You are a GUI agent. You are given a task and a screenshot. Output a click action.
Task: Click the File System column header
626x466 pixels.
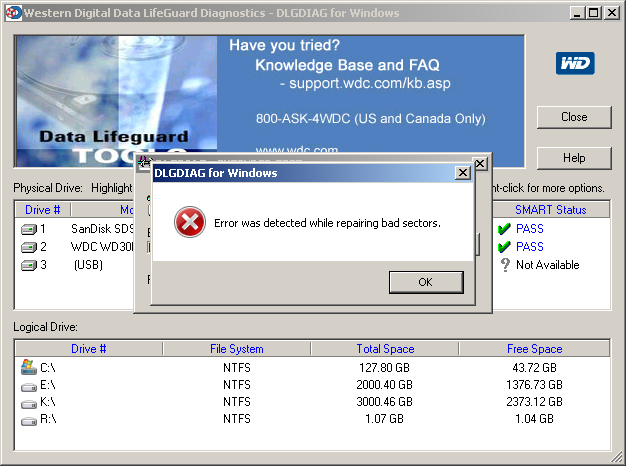tap(237, 349)
